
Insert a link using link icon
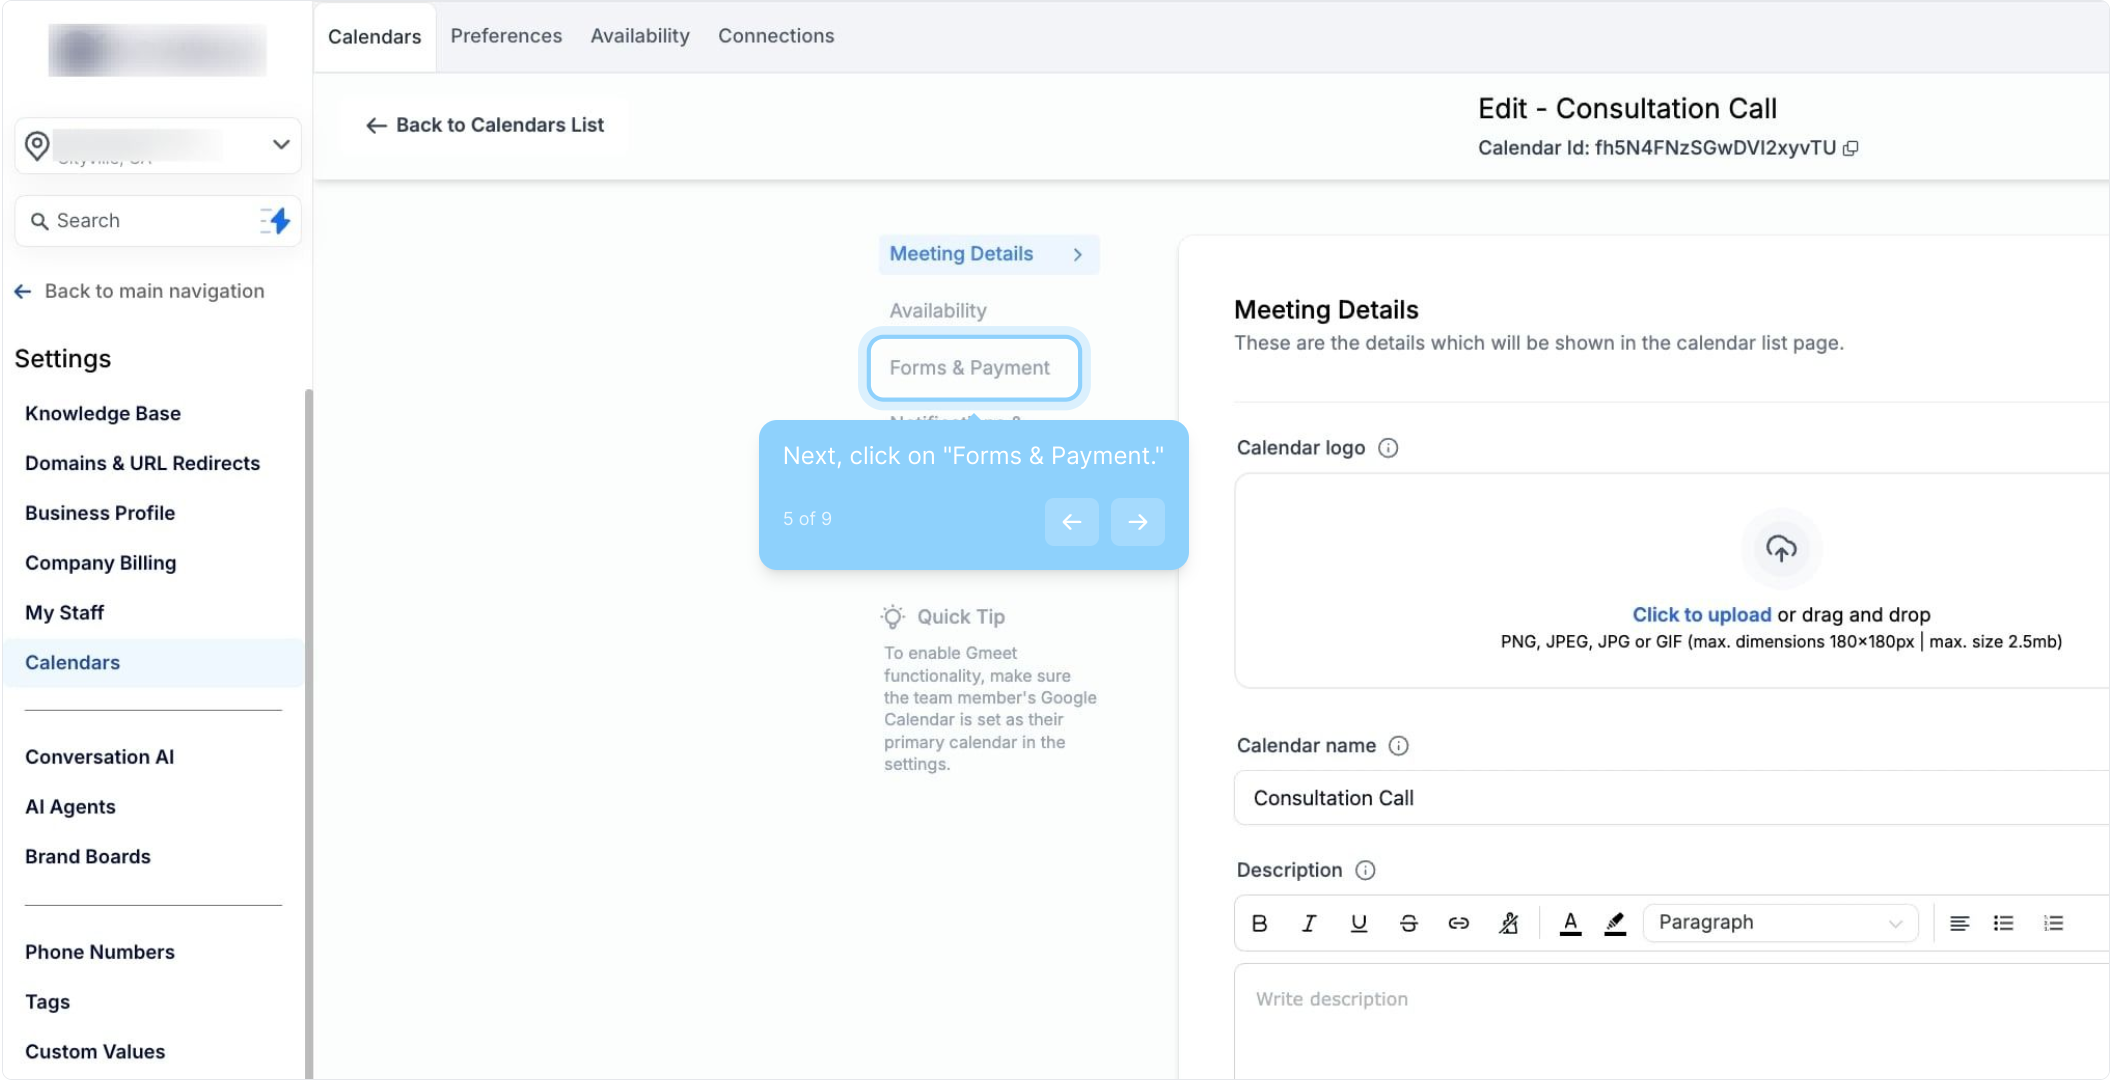click(x=1458, y=923)
